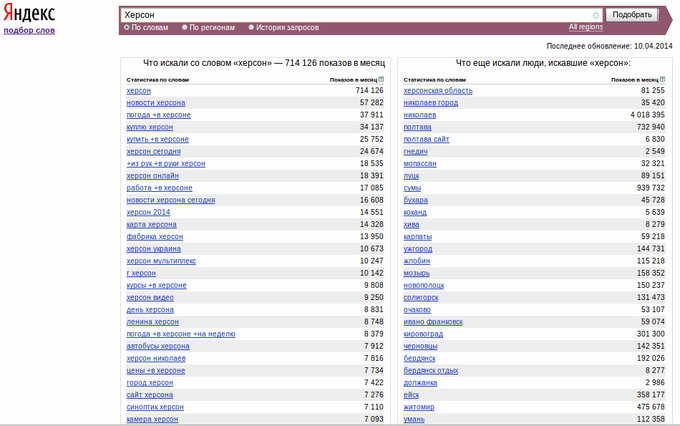This screenshot has width=680, height=426.
Task: Open the 'житомир' link
Action: 419,407
